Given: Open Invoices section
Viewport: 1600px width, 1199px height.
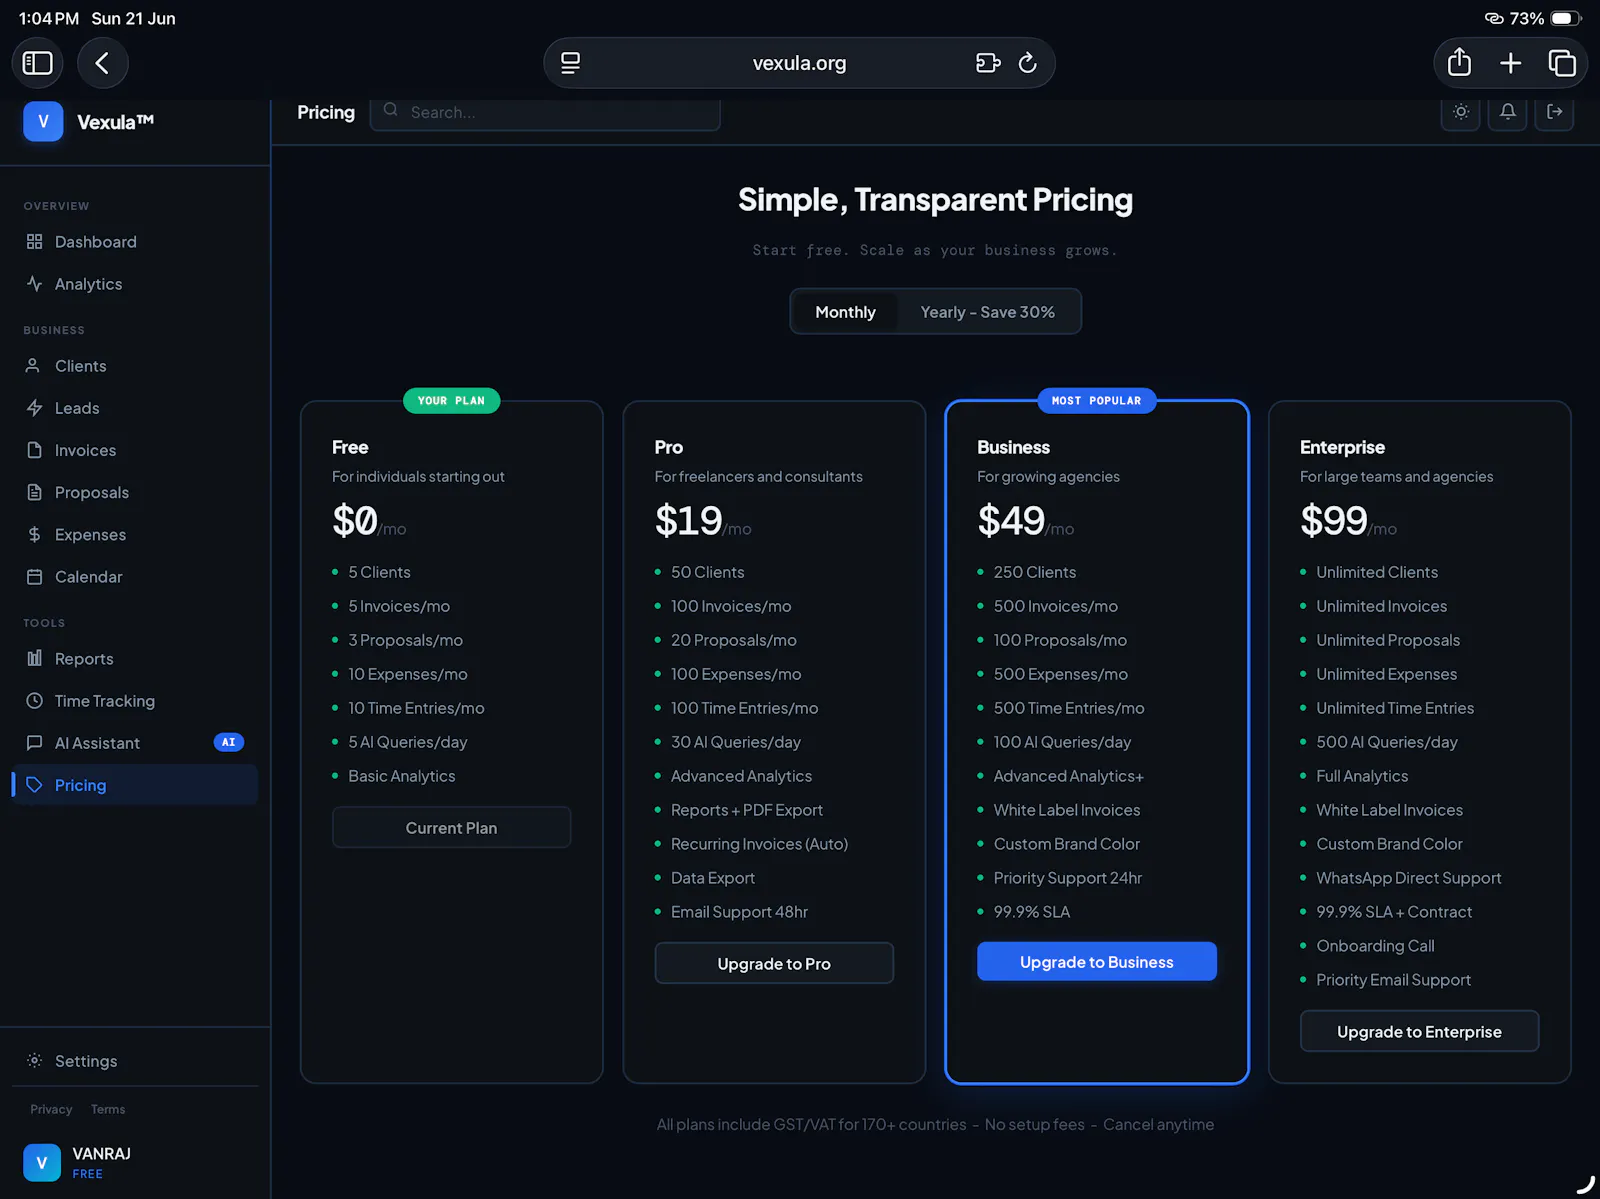Looking at the screenshot, I should coord(135,450).
